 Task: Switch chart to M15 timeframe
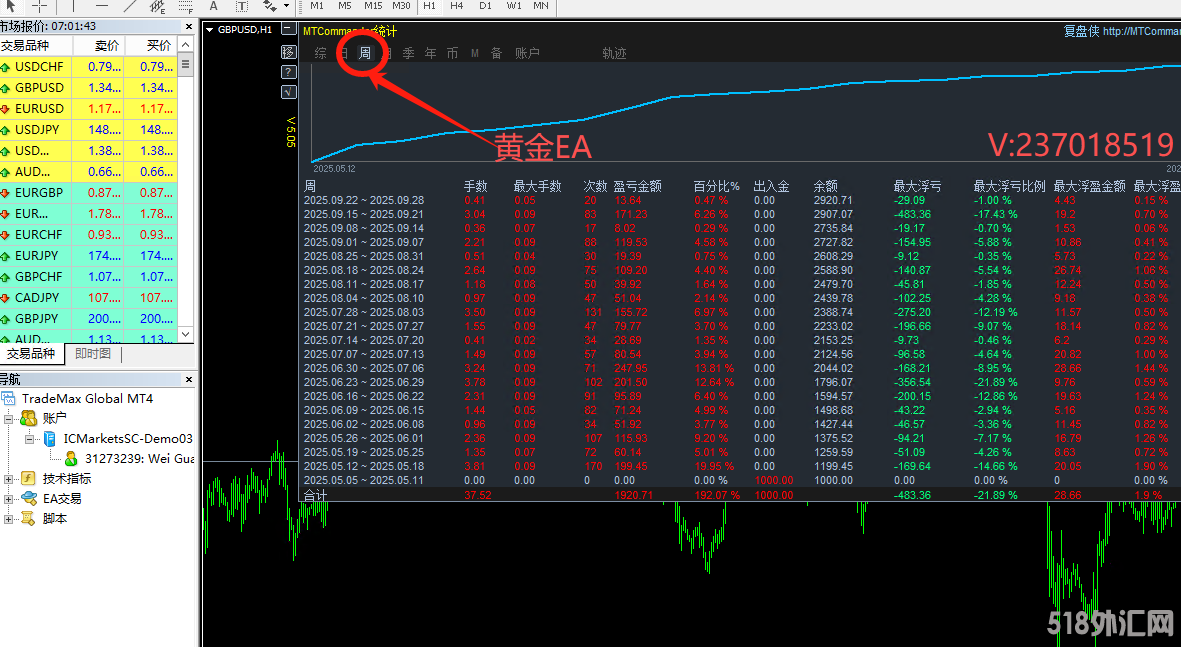click(x=373, y=6)
